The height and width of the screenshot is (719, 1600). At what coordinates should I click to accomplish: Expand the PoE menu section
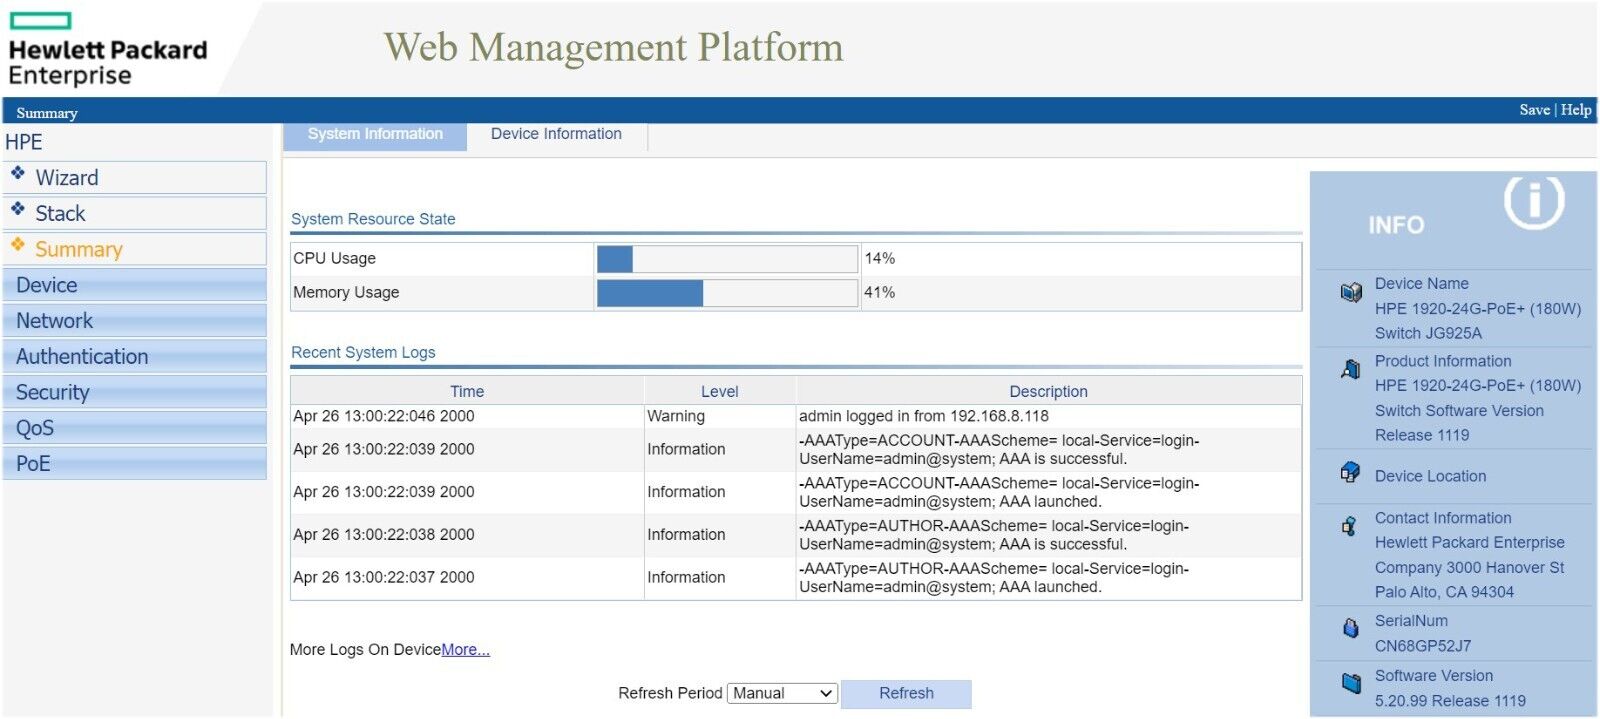135,464
